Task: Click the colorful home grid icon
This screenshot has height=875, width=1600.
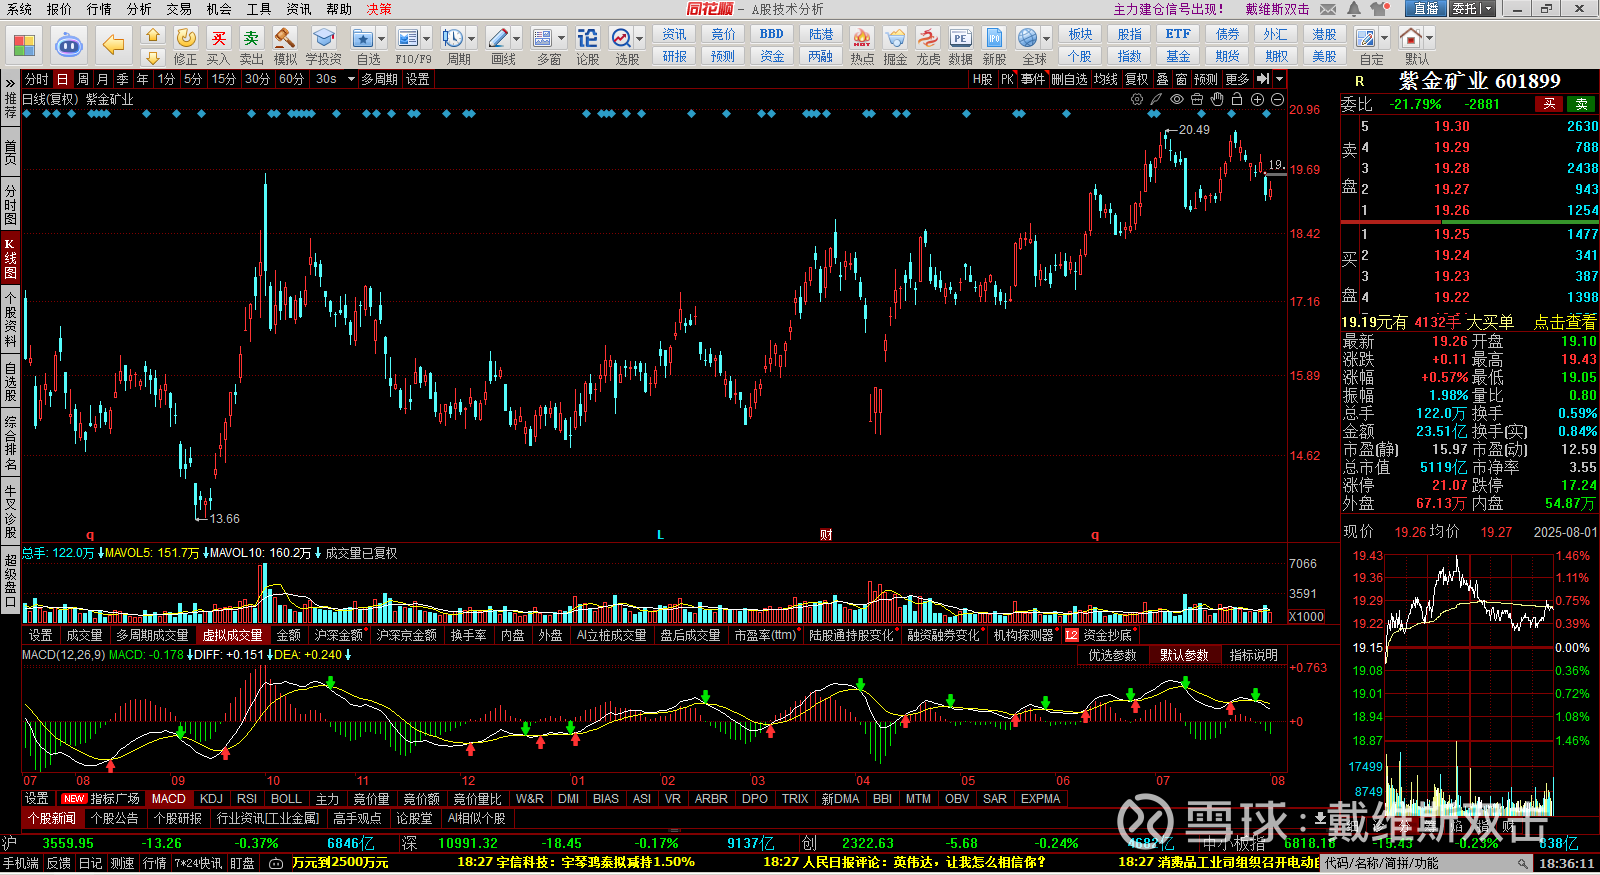Action: click(24, 45)
